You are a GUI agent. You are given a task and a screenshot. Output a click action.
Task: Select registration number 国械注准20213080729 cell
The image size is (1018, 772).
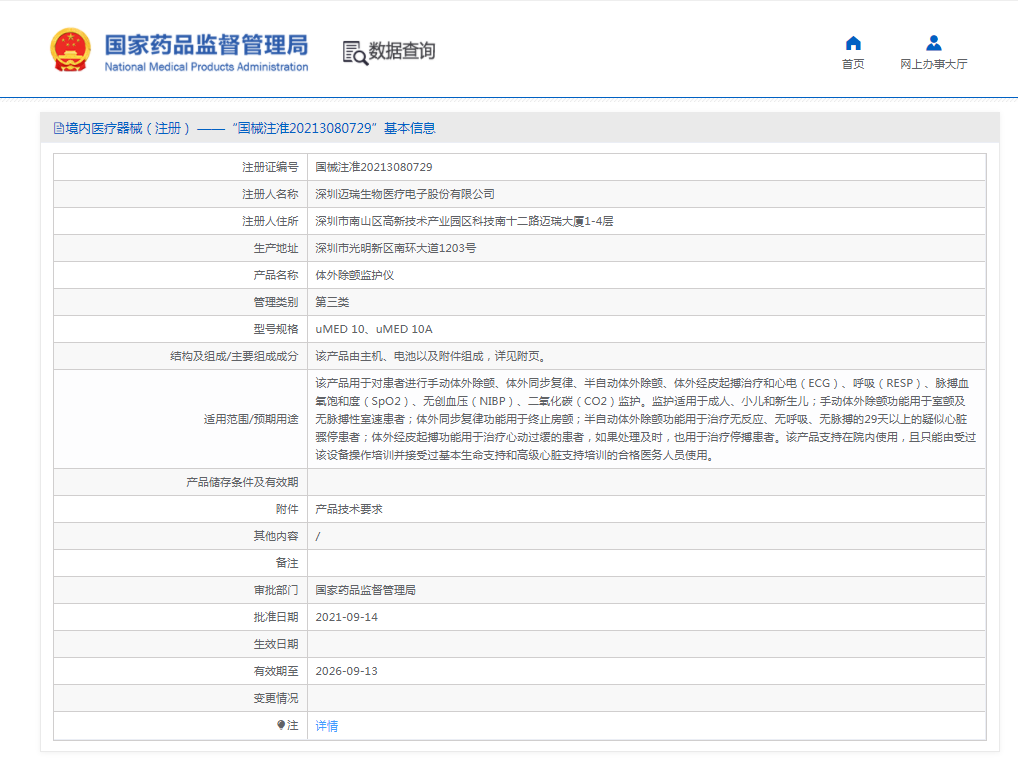374,167
